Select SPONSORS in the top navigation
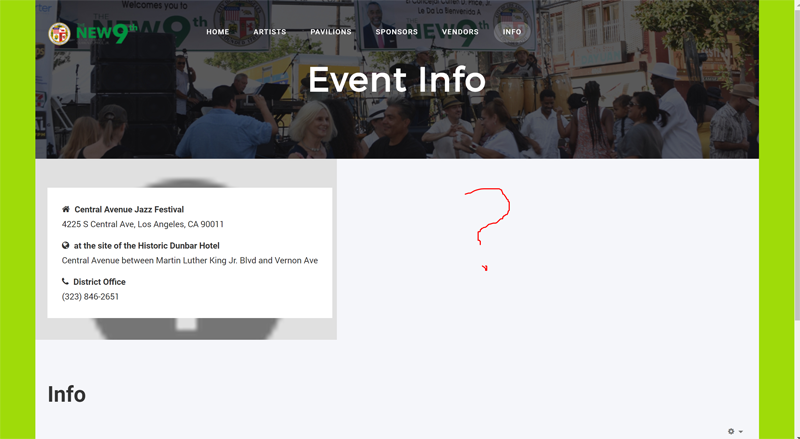800x439 pixels. point(397,32)
